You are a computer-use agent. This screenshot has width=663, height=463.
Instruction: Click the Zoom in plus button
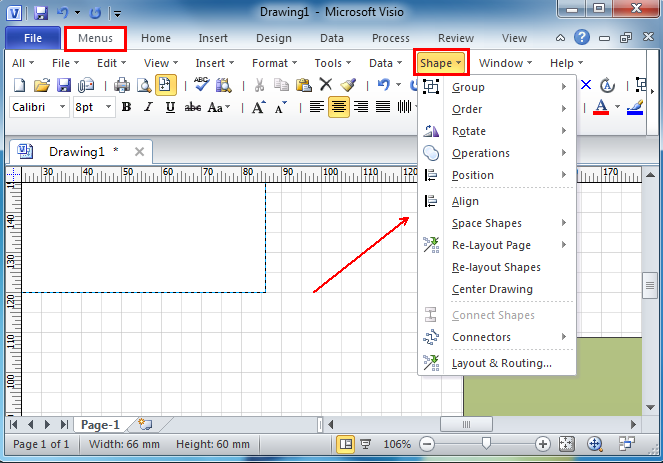pyautogui.click(x=542, y=444)
